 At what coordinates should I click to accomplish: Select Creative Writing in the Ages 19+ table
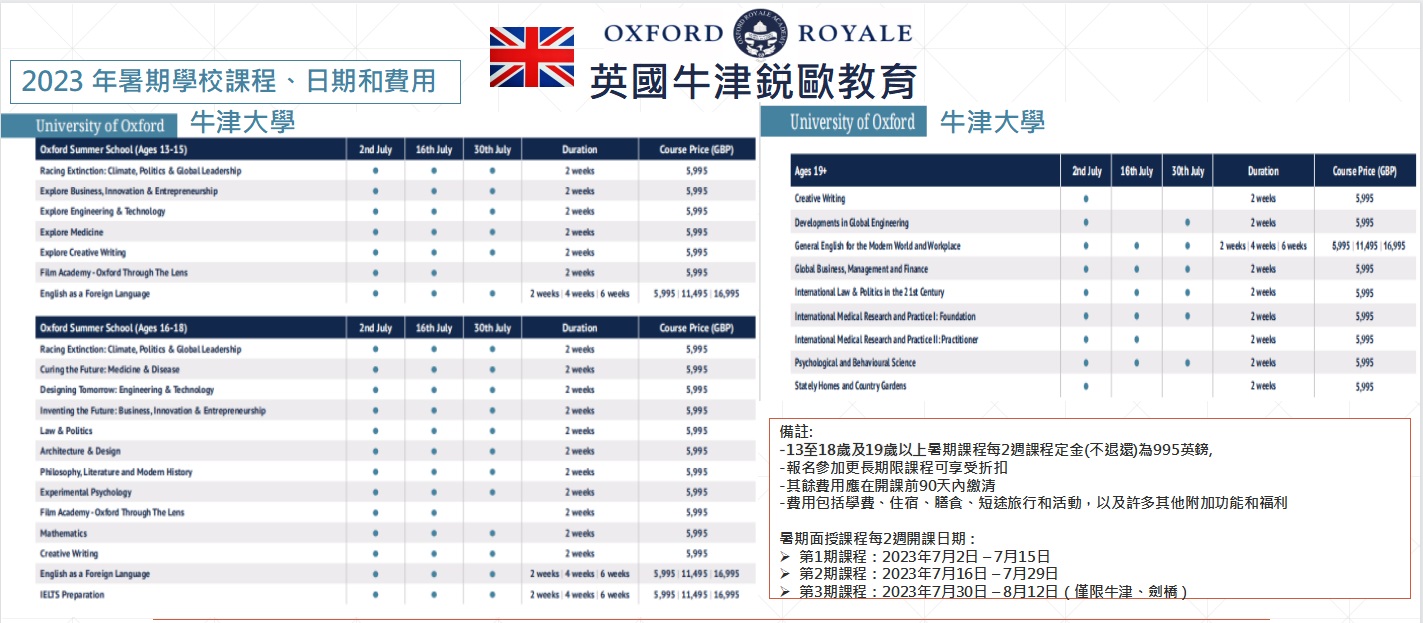tap(820, 199)
